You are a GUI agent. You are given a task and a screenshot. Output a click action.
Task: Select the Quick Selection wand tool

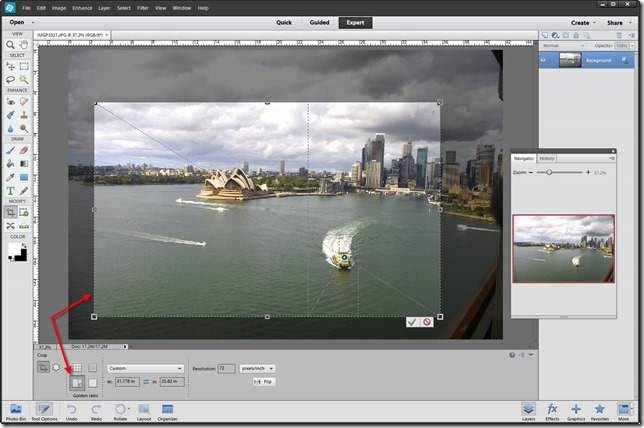(24, 79)
